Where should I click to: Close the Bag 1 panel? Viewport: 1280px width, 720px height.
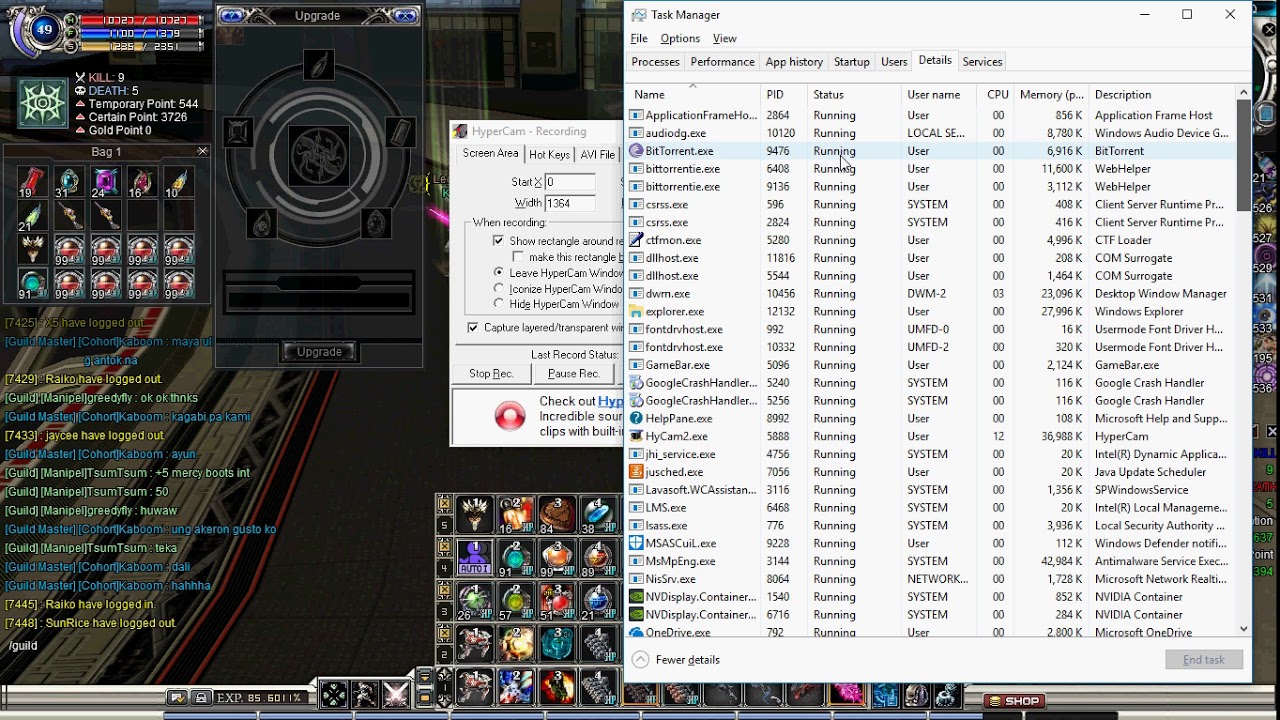(x=202, y=151)
